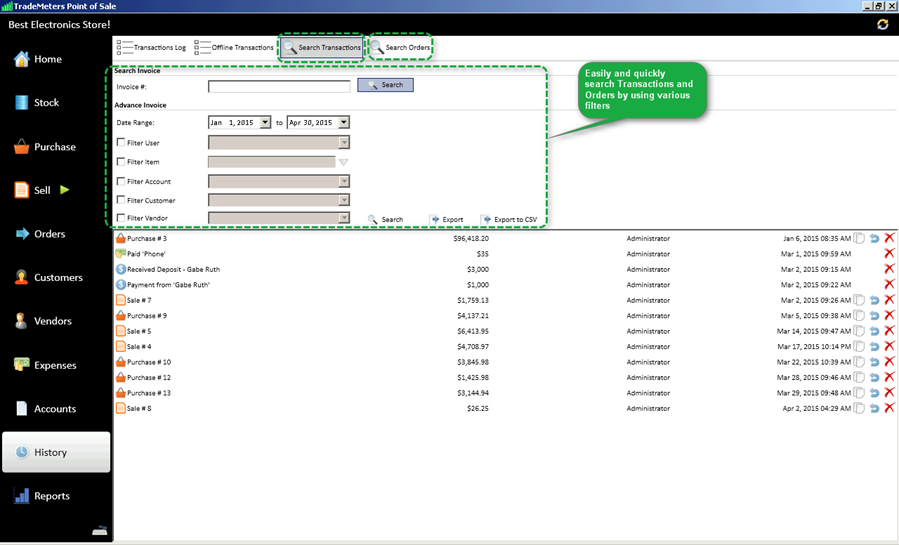Switch to Transactions Log tab

[x=152, y=47]
